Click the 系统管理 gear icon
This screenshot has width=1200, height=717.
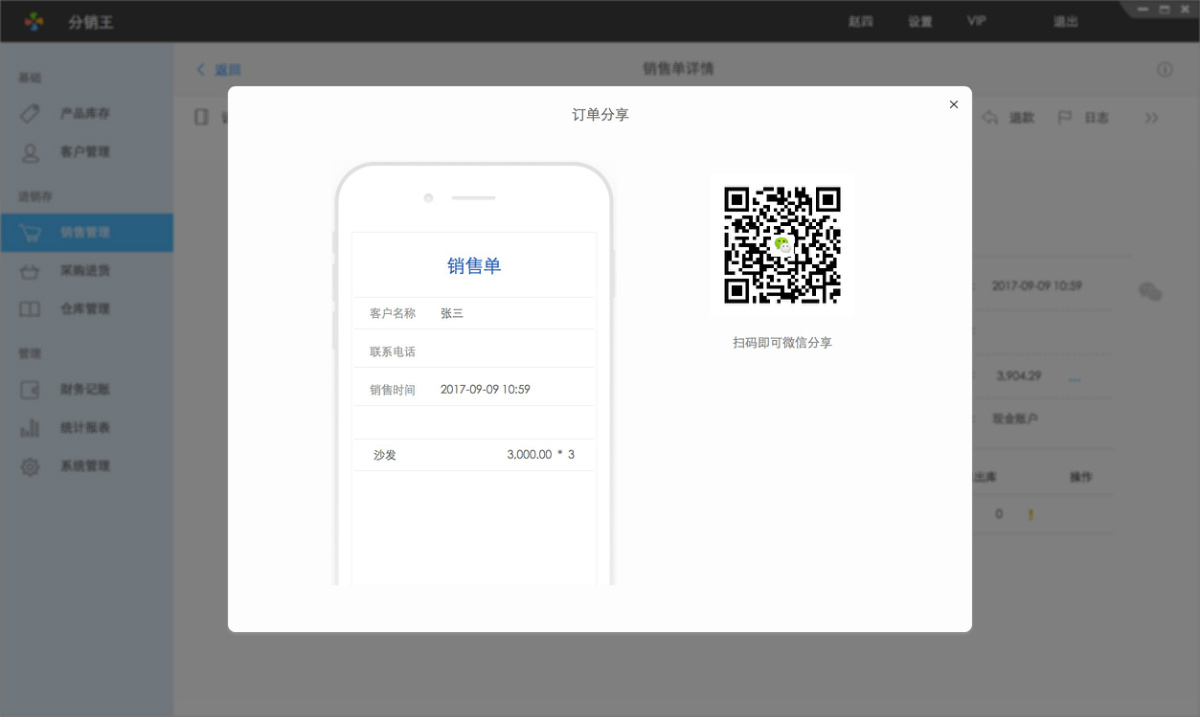(x=30, y=466)
